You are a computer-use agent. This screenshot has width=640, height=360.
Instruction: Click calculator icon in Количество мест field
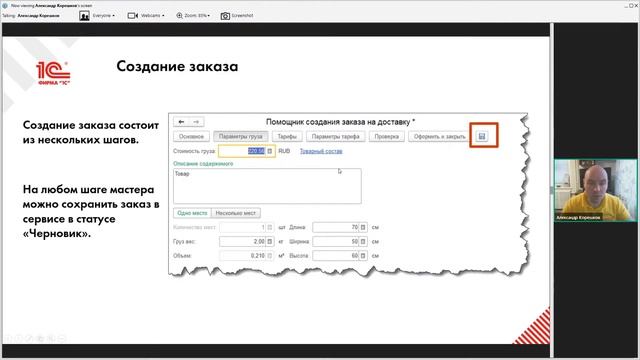click(269, 227)
